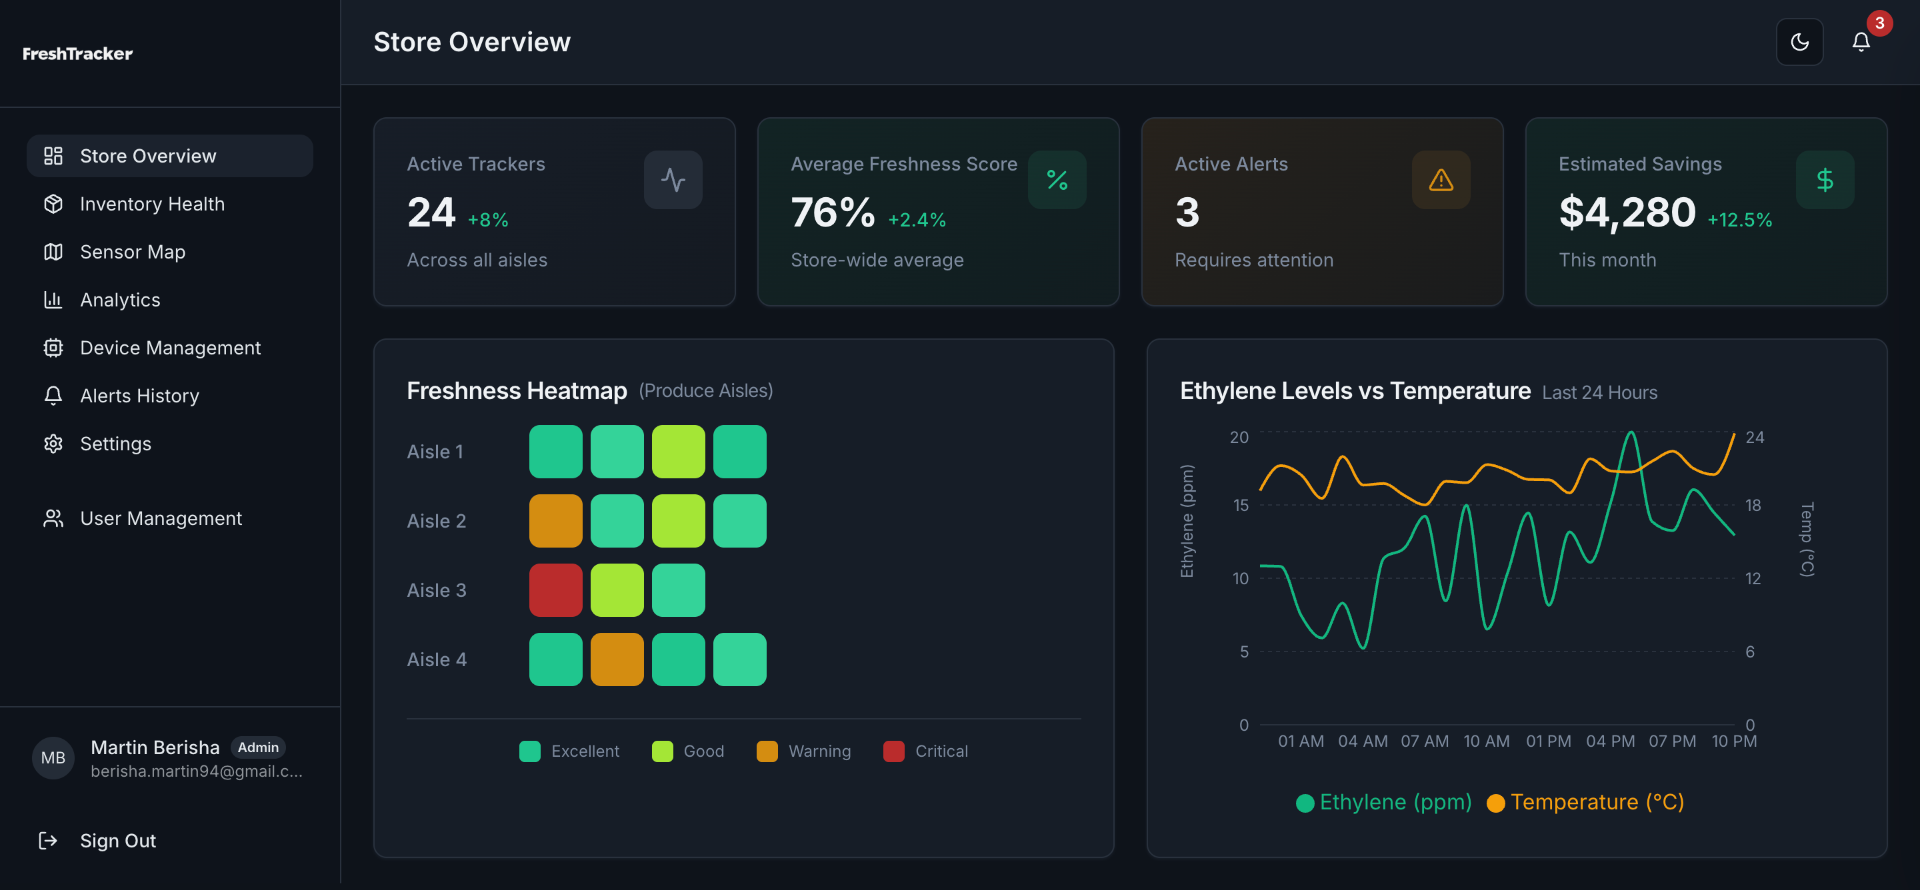
Task: Click the $4,280 savings value
Action: click(x=1627, y=213)
